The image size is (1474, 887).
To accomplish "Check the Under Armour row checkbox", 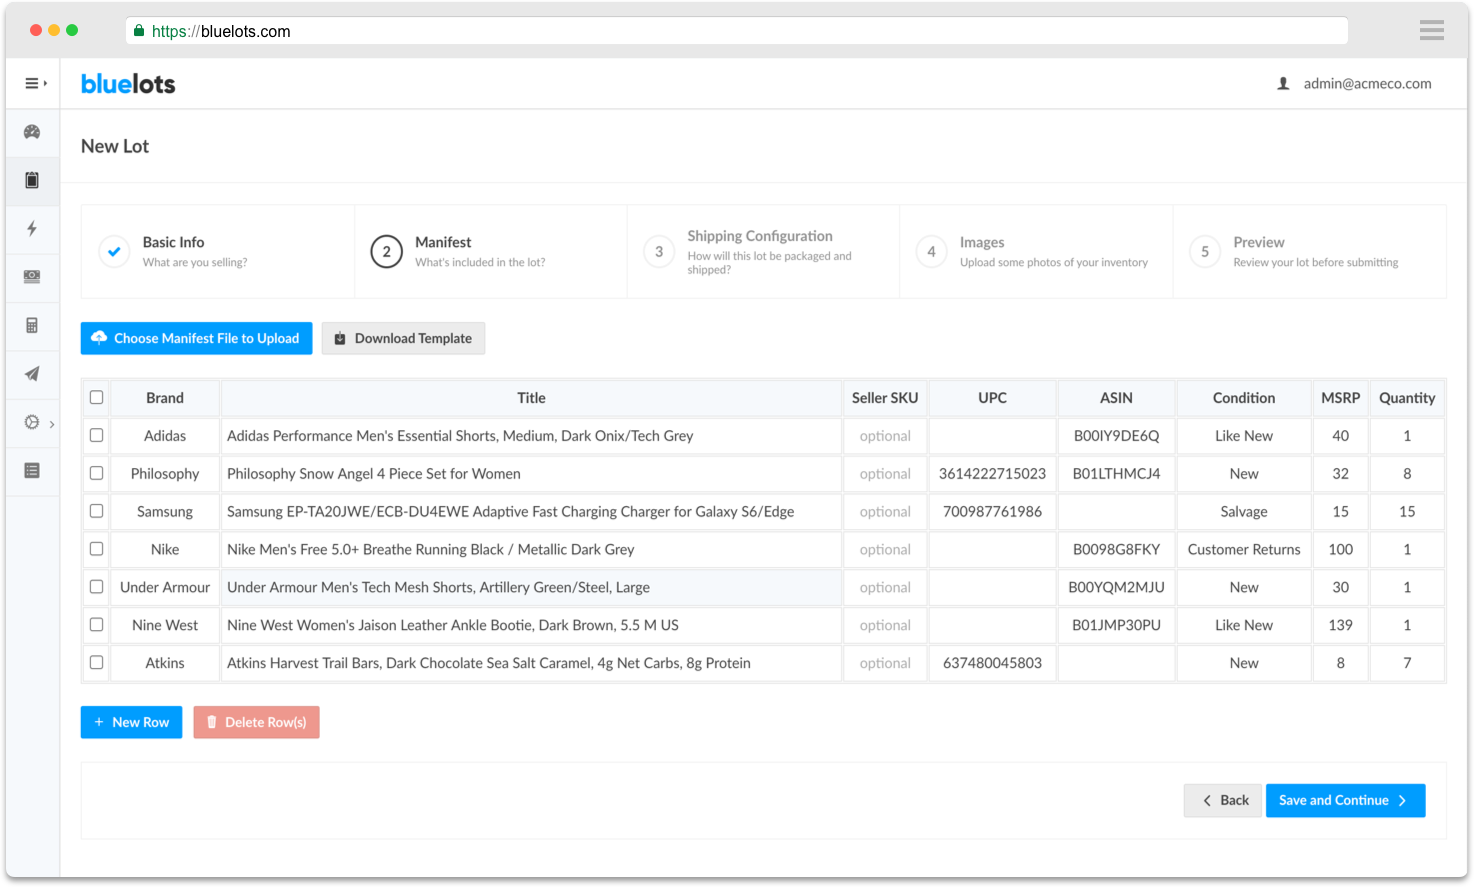I will tap(96, 587).
